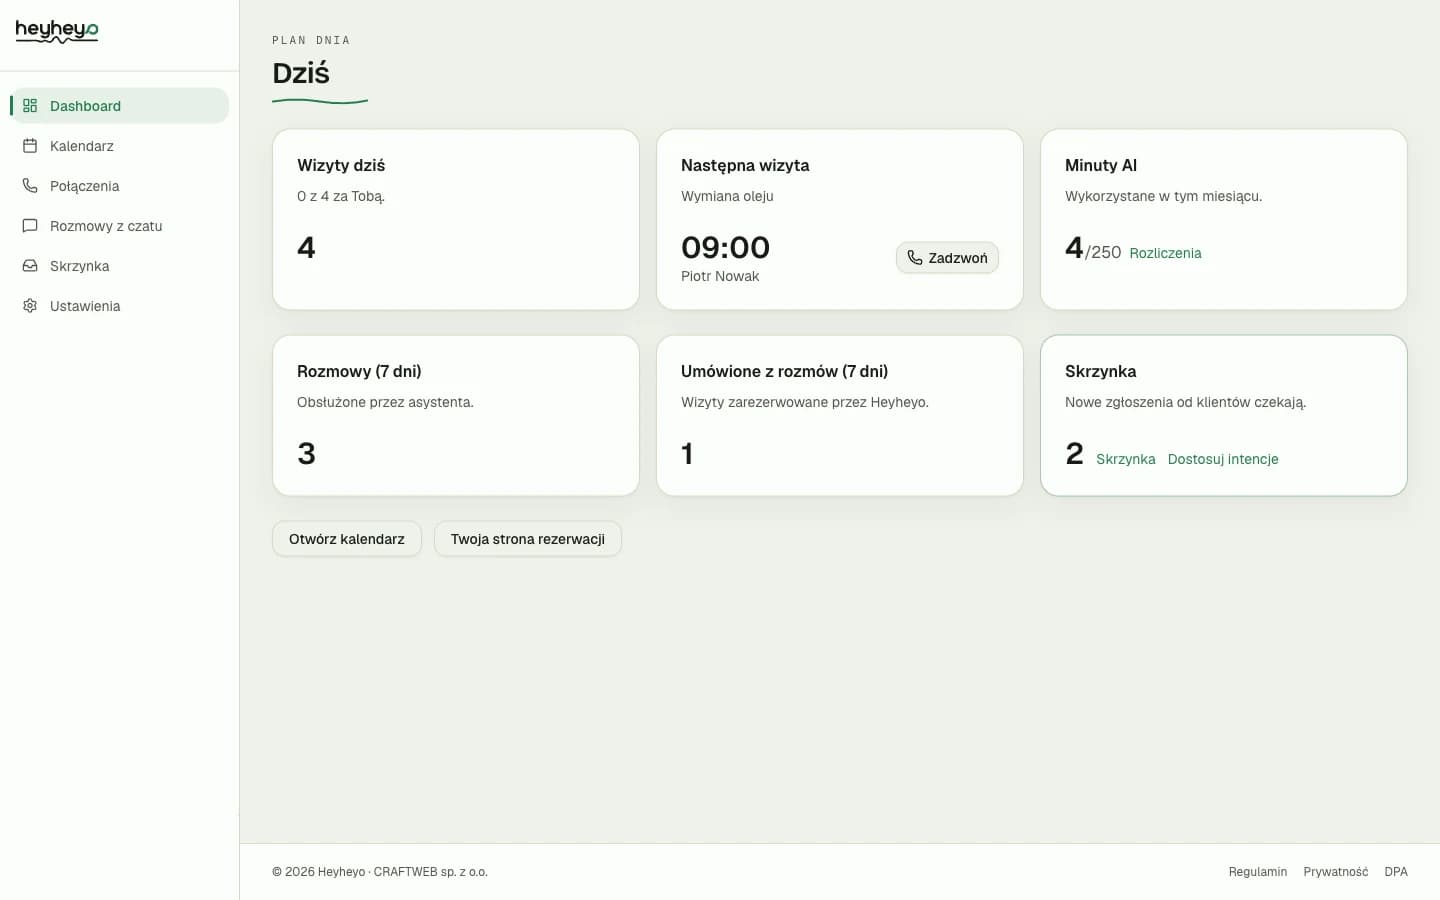Click Skrzynka link in the Skrzynka card
This screenshot has height=900, width=1440.
1125,459
